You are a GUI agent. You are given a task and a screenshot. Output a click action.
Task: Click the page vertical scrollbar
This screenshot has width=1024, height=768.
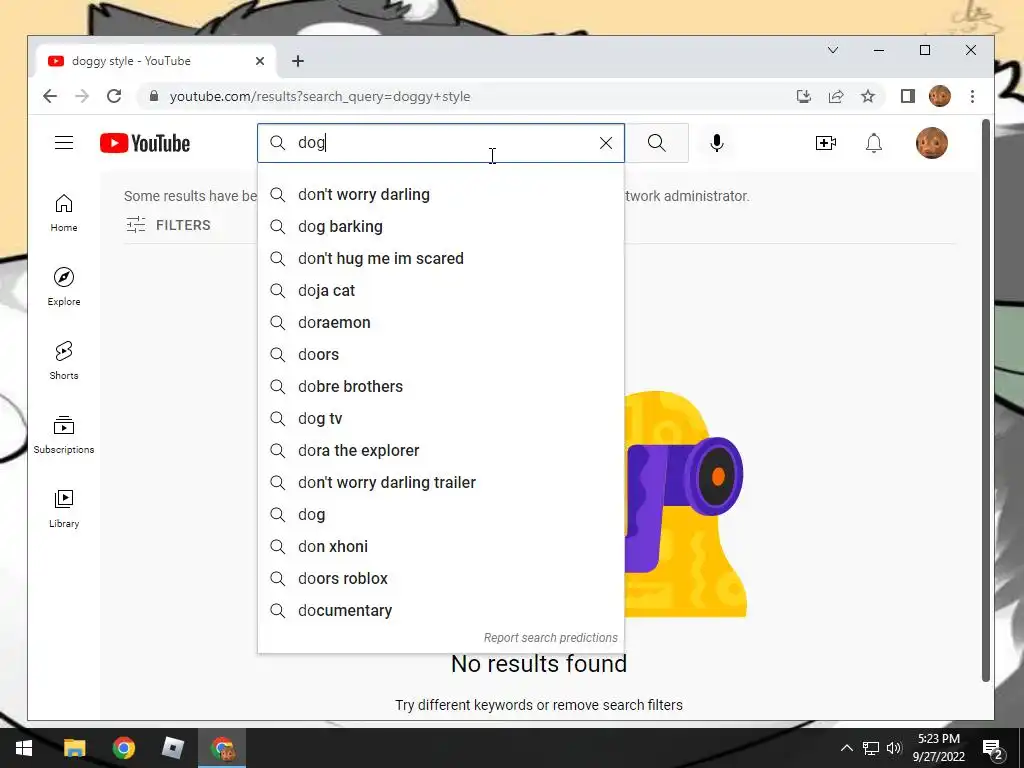point(986,400)
